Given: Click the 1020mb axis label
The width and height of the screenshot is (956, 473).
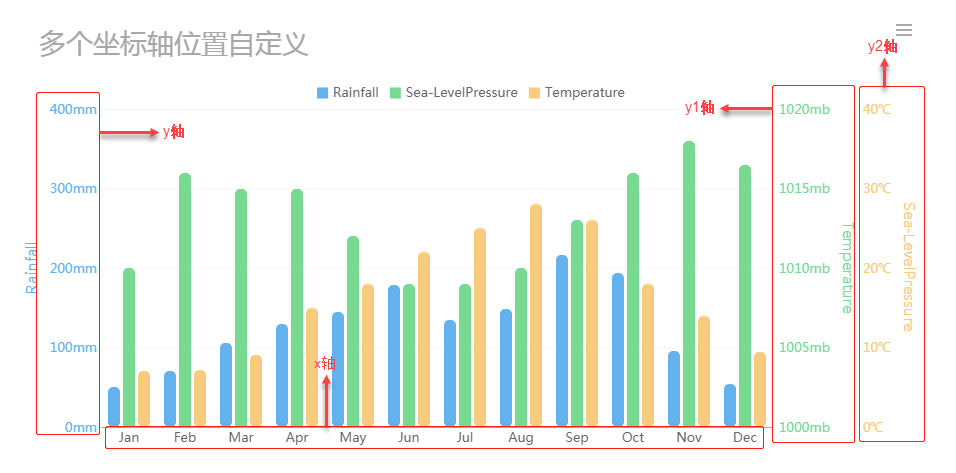Looking at the screenshot, I should (x=804, y=109).
